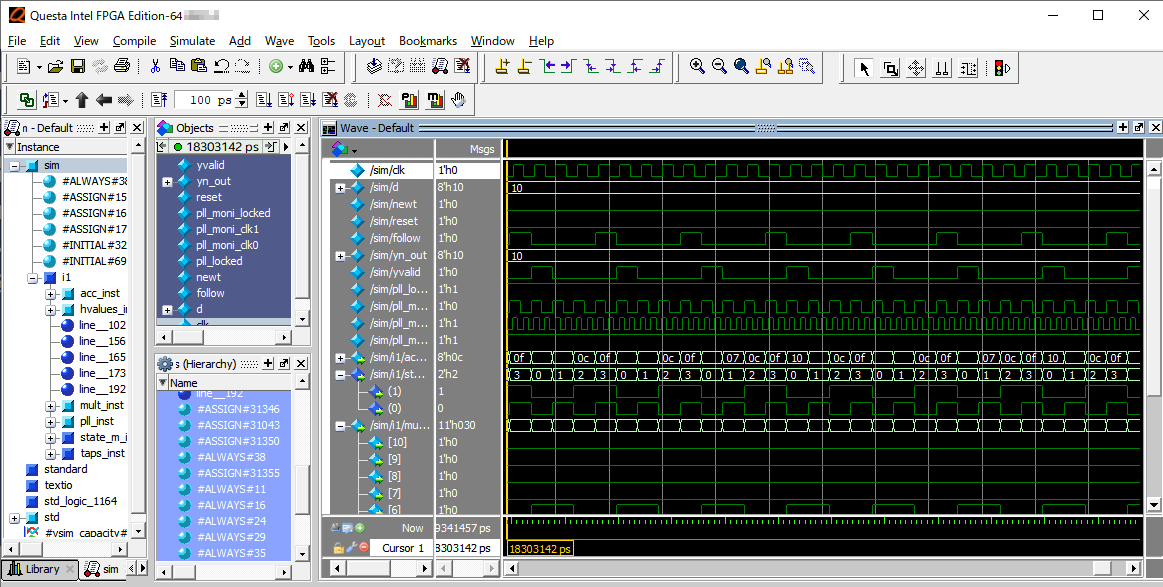The image size is (1163, 587).
Task: Click the traffic light run icon
Action: tap(1001, 69)
